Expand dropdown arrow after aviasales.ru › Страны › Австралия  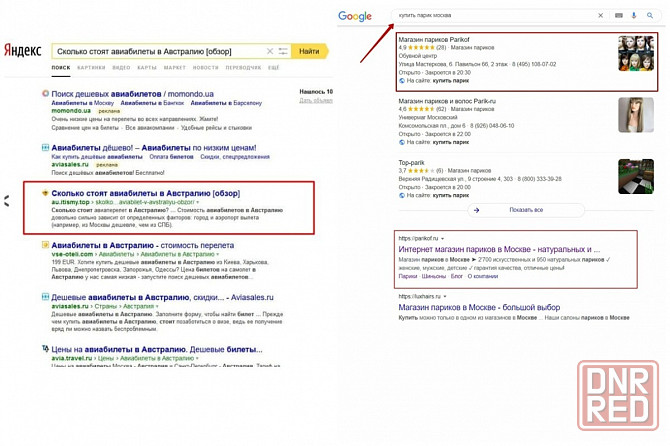tap(157, 306)
